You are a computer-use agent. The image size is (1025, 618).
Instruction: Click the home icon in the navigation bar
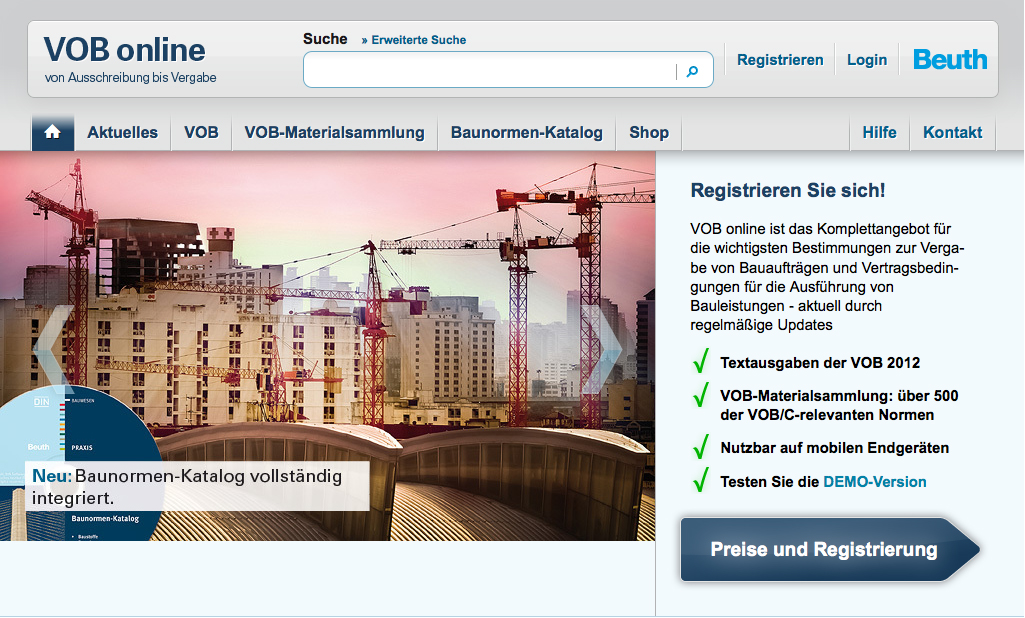52,131
